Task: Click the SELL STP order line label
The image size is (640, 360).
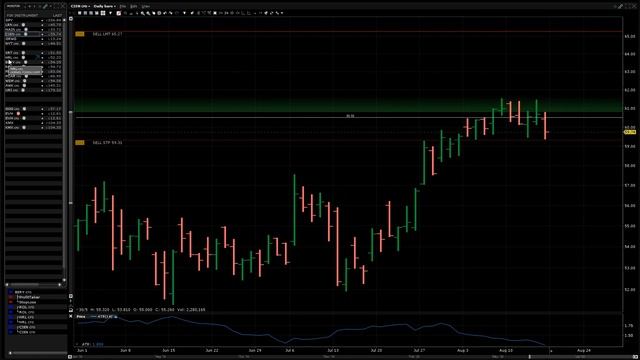Action: tap(107, 142)
